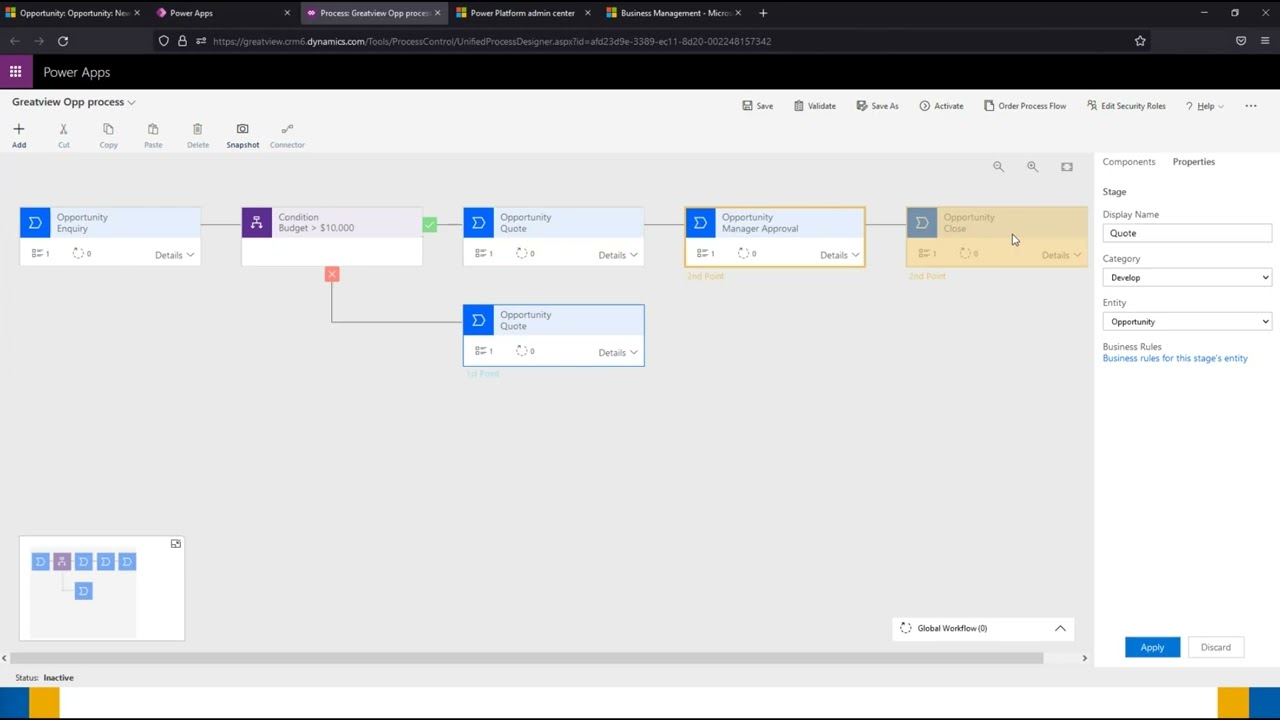The height and width of the screenshot is (720, 1280).
Task: Expand Details of lower Quote stage
Action: tap(618, 353)
